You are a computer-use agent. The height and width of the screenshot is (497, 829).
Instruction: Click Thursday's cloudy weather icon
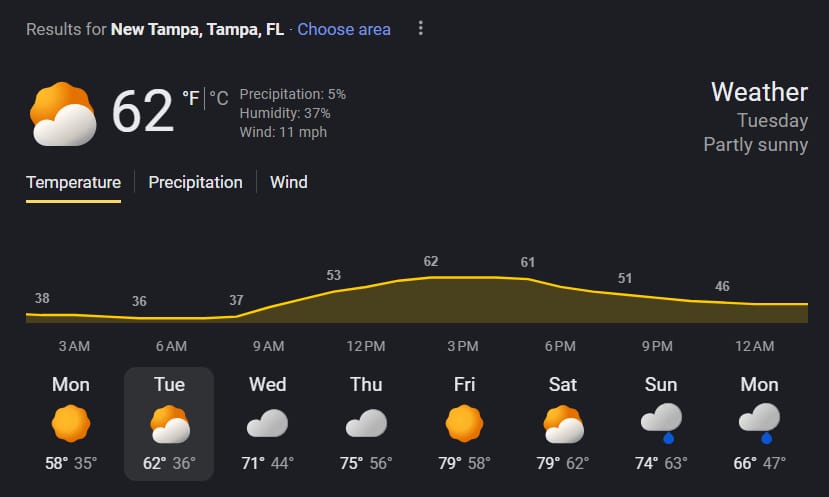coord(366,425)
